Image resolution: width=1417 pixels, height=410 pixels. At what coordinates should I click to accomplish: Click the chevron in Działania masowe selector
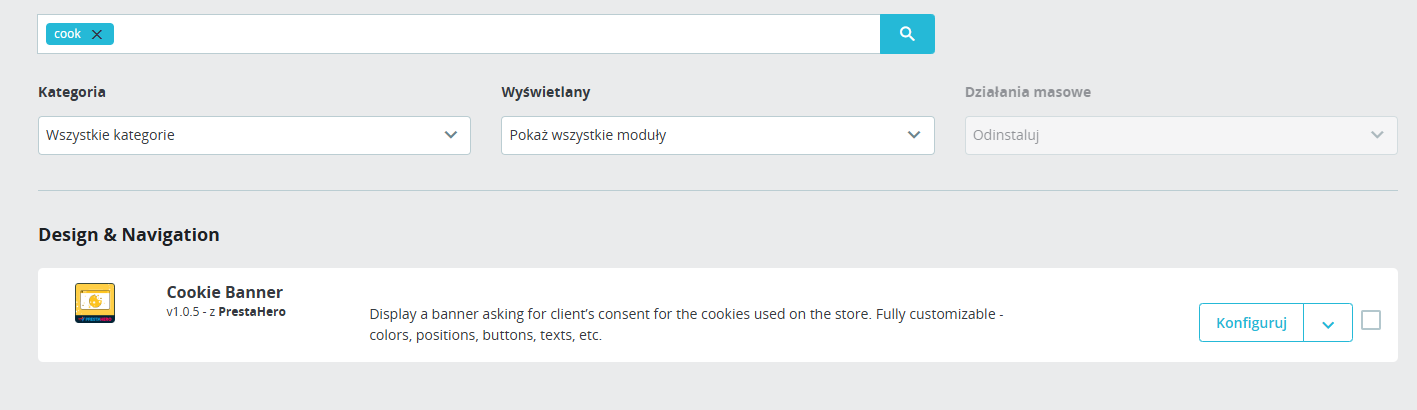click(1377, 135)
